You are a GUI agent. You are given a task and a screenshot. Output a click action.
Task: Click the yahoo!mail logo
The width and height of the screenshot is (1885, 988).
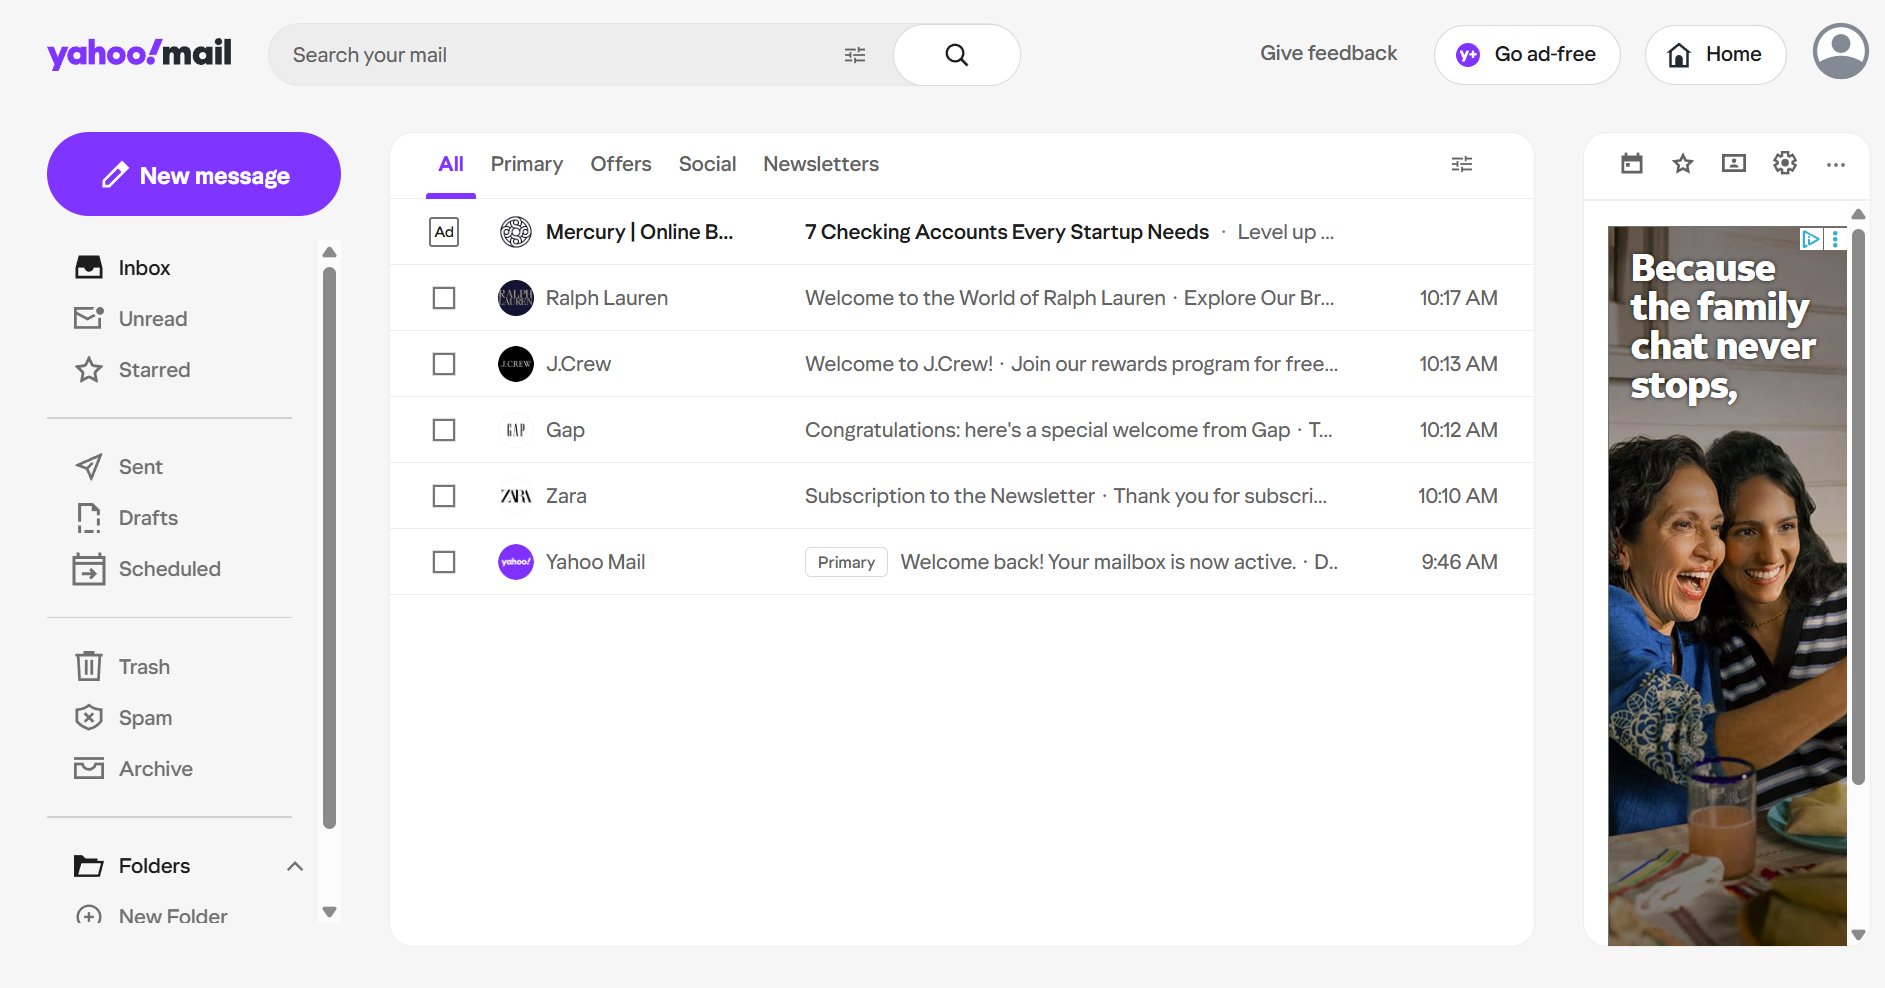tap(139, 54)
